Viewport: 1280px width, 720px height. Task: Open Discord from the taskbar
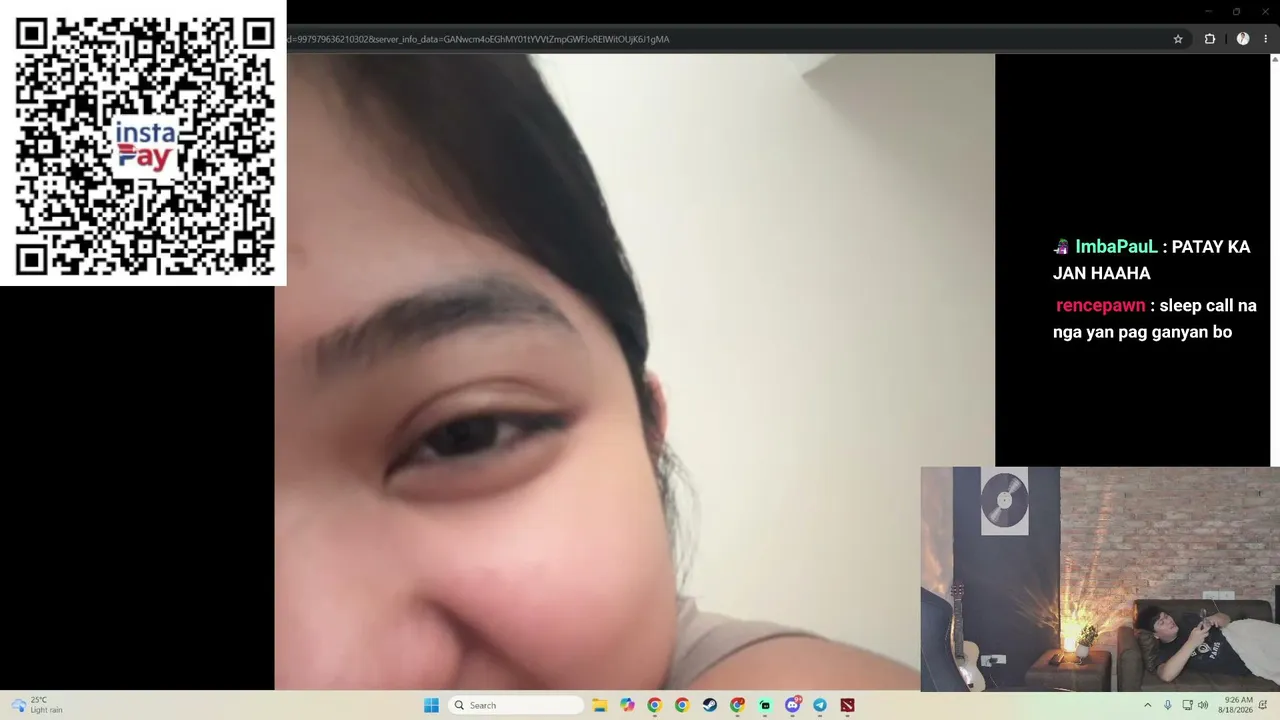tap(793, 705)
